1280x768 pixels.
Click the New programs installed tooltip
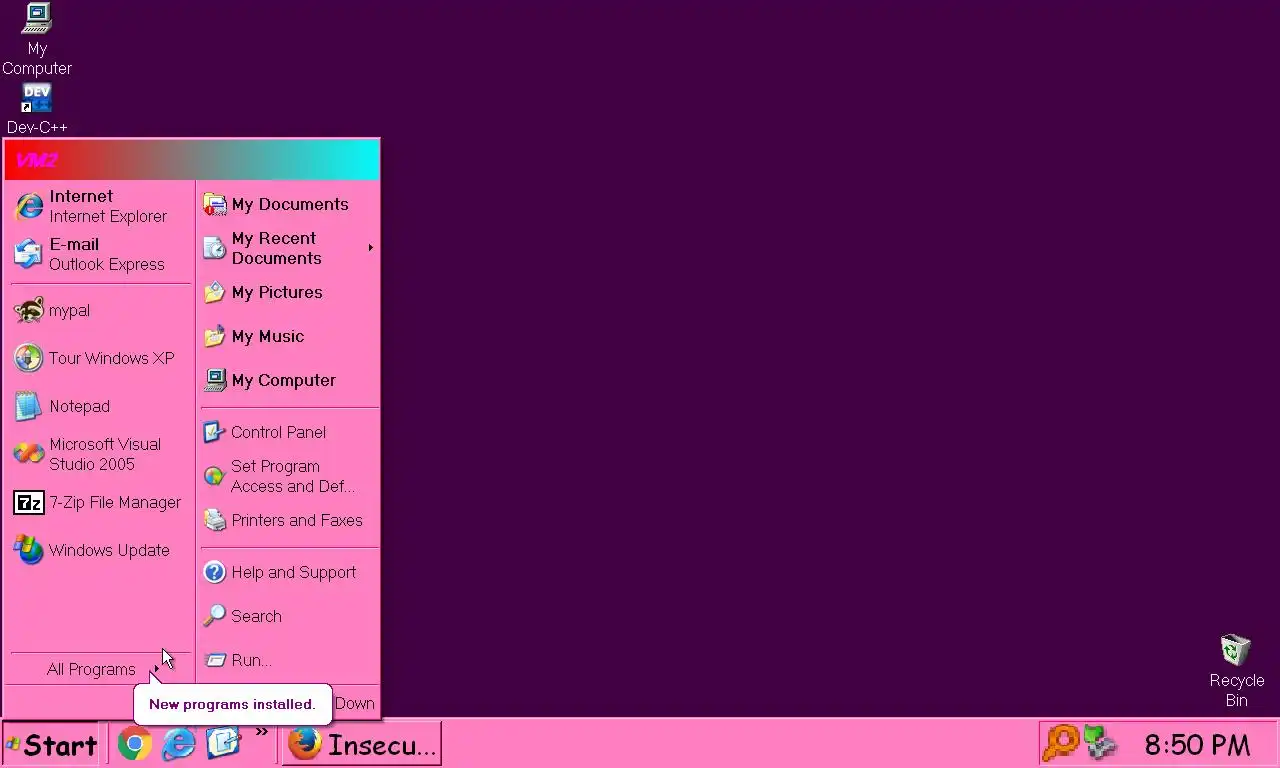coord(232,704)
